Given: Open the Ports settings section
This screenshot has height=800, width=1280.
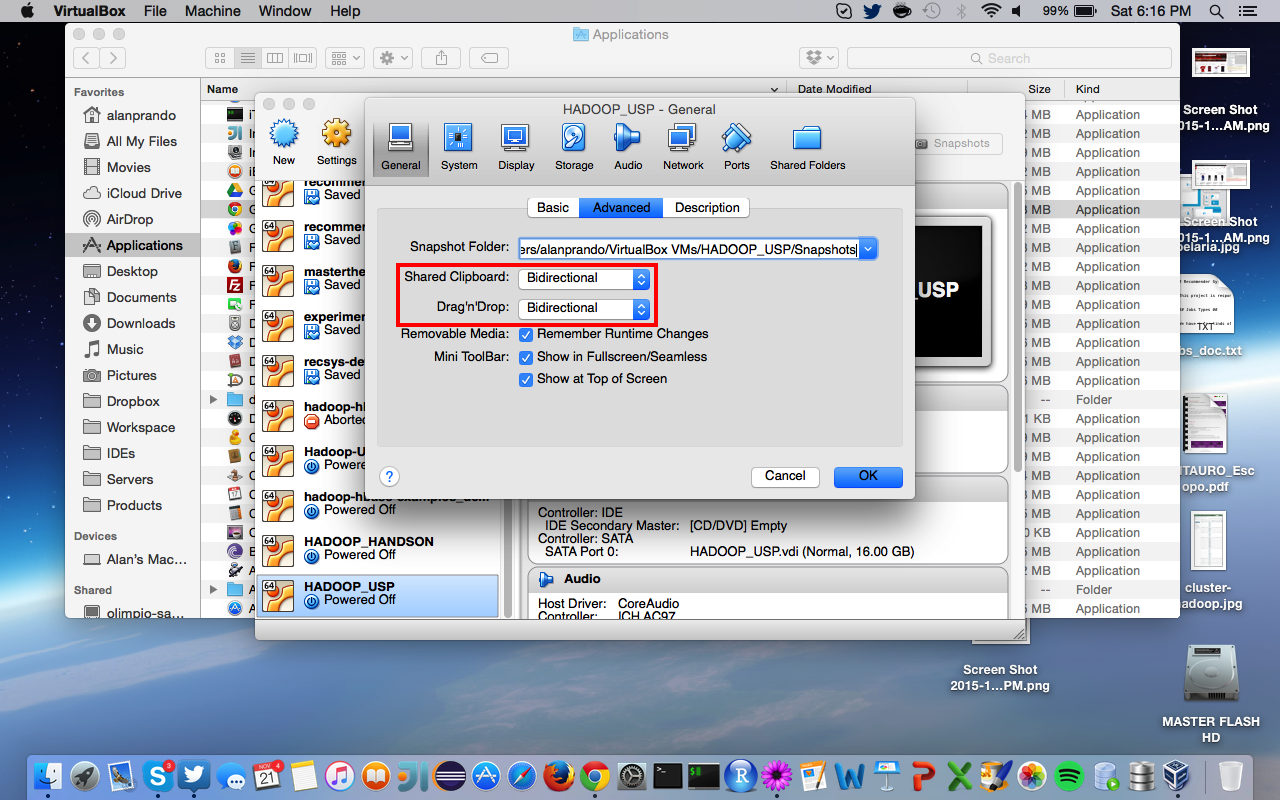Looking at the screenshot, I should pos(737,148).
